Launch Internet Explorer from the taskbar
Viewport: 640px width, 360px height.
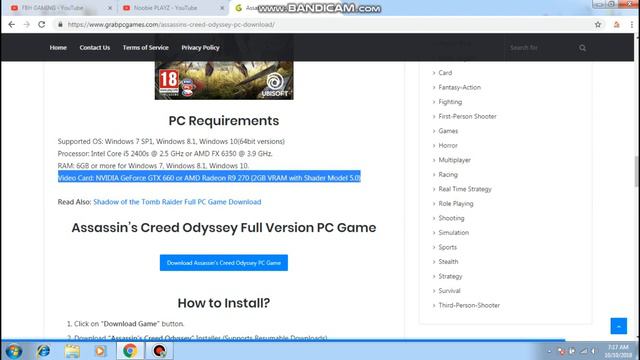(43, 351)
